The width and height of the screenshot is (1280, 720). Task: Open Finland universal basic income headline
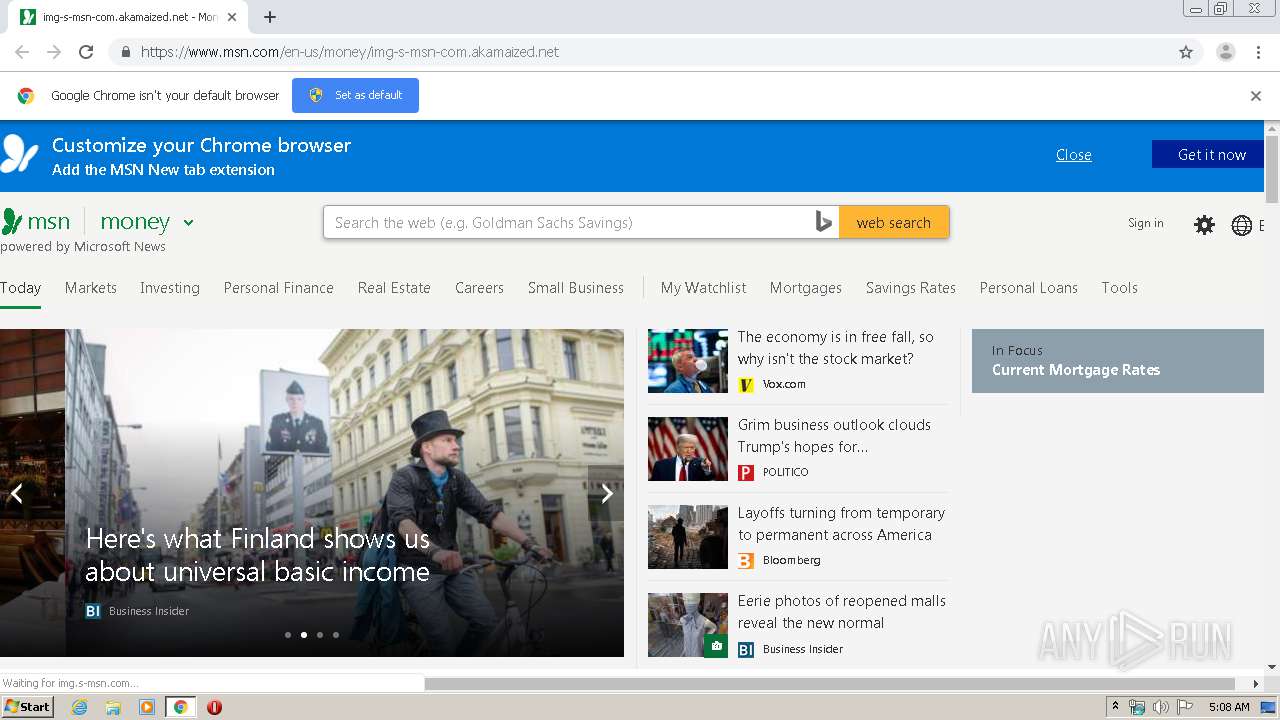(x=257, y=555)
